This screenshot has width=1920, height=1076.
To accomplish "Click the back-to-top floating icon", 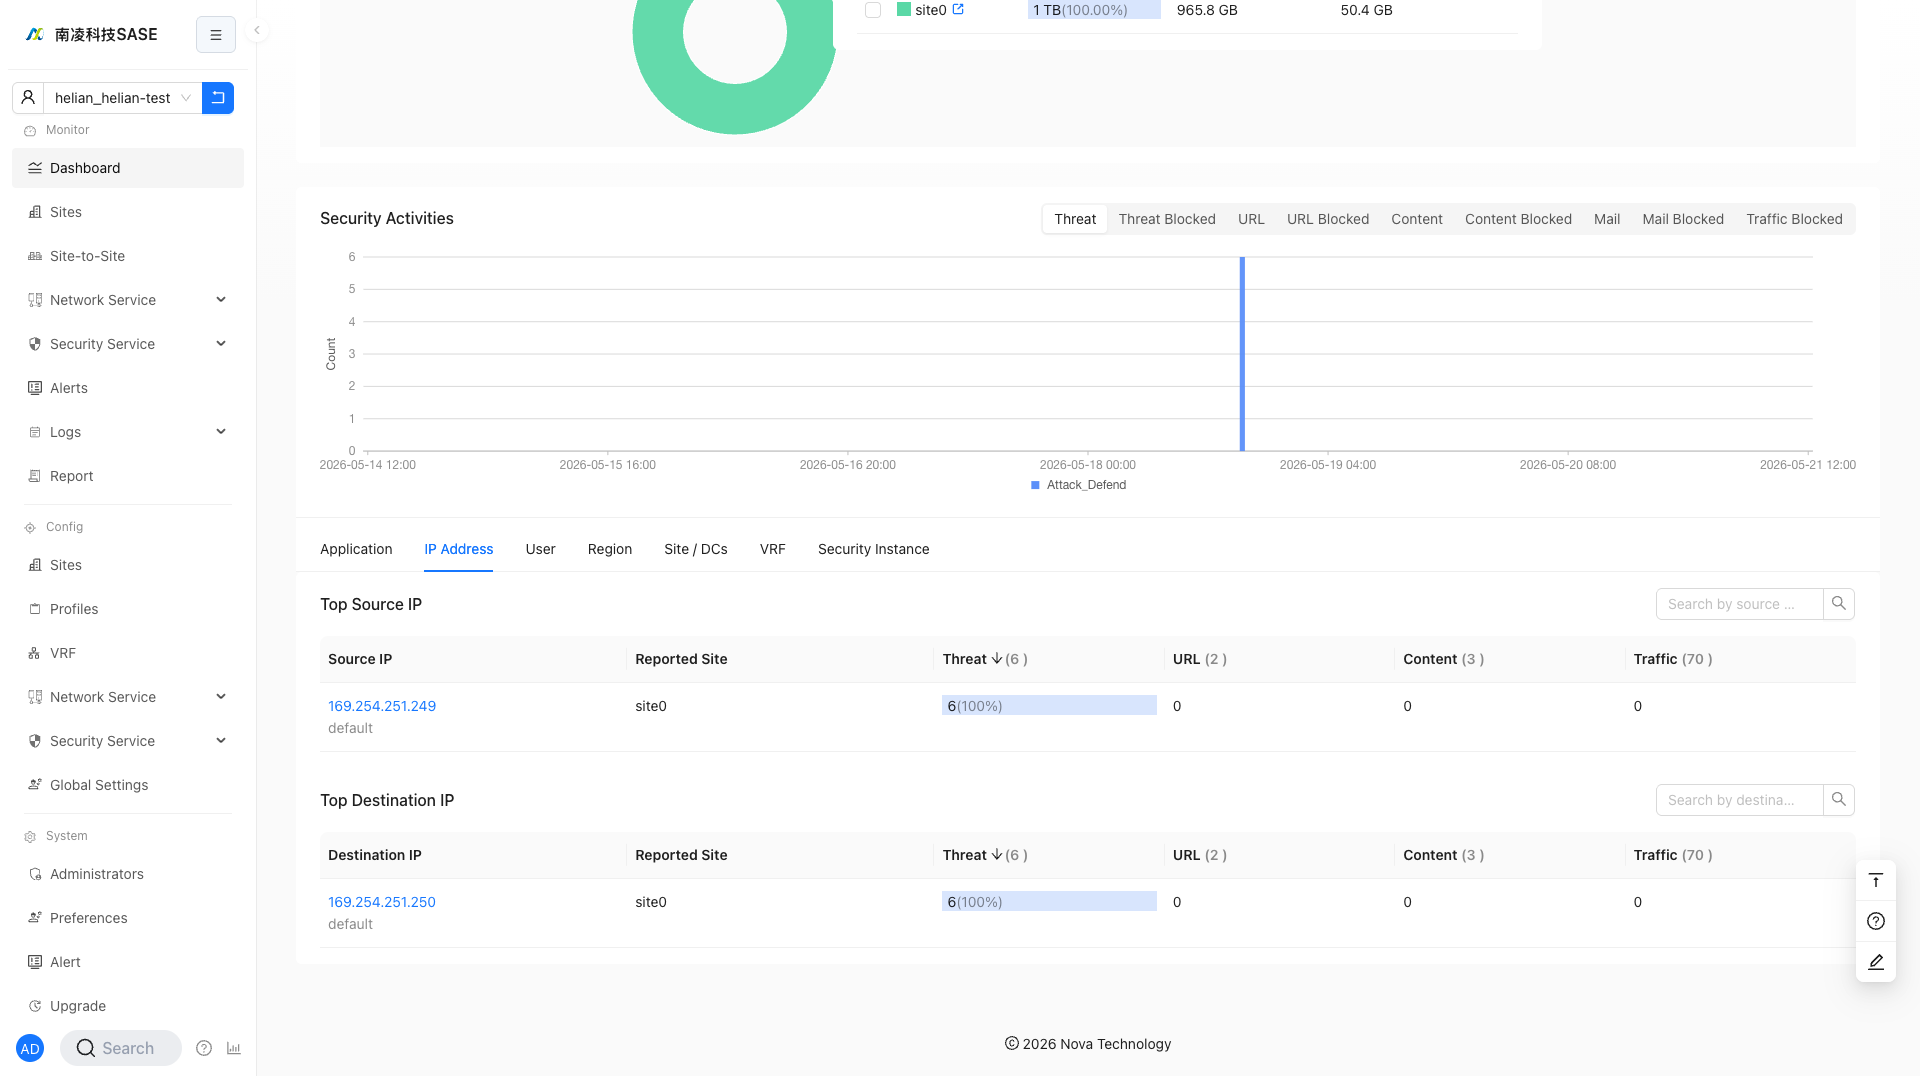I will [x=1876, y=881].
